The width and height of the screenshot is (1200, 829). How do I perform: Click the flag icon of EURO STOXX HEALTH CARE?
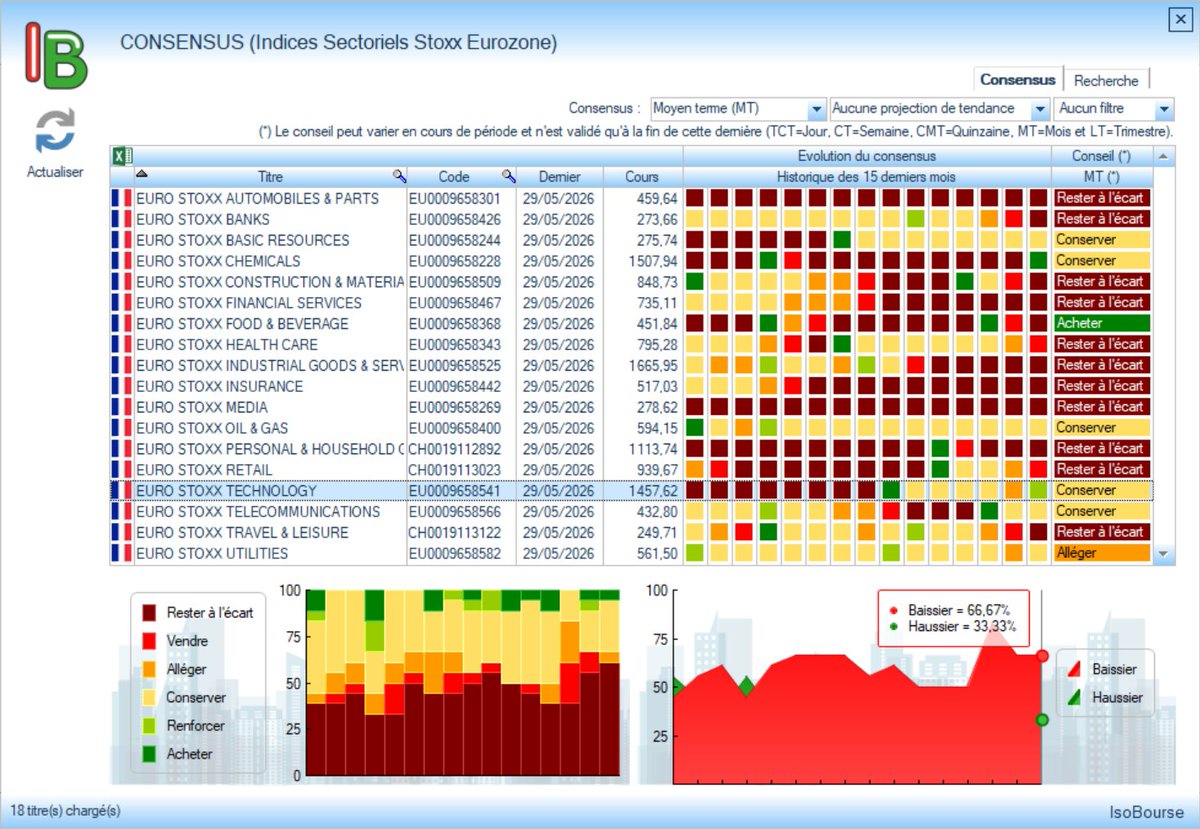(x=122, y=344)
